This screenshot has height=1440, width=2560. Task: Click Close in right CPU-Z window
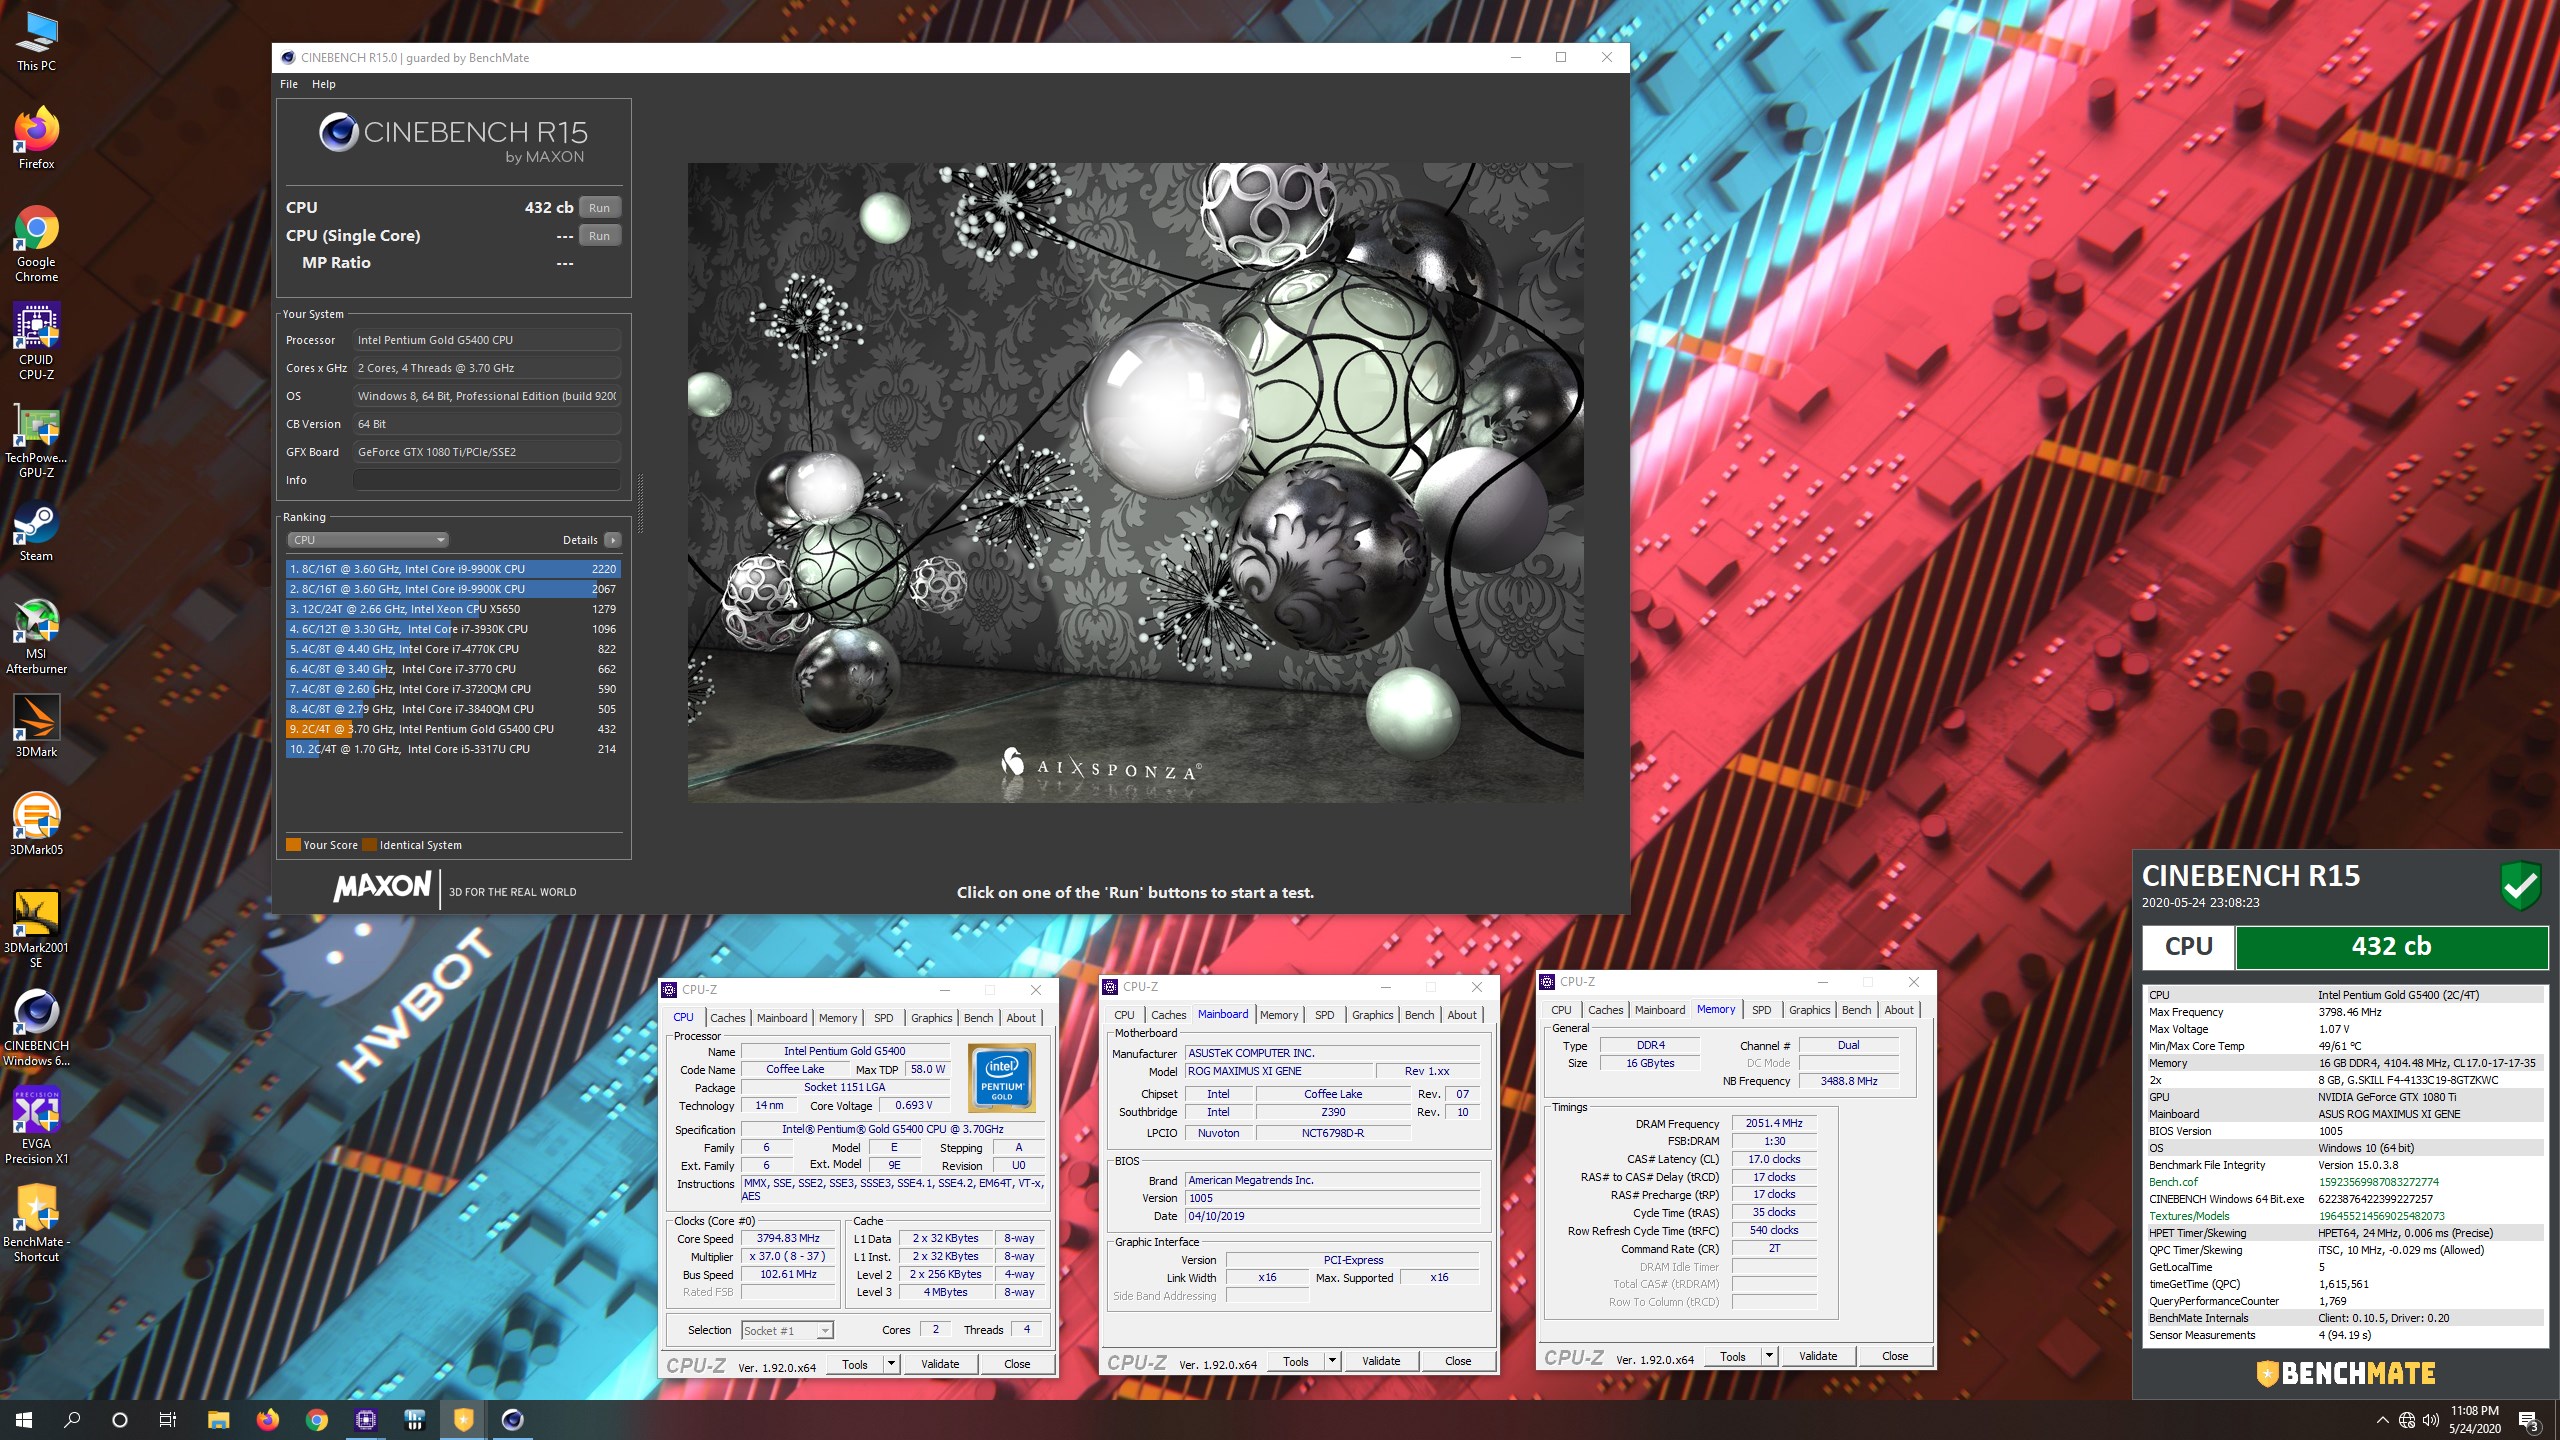tap(1895, 1357)
